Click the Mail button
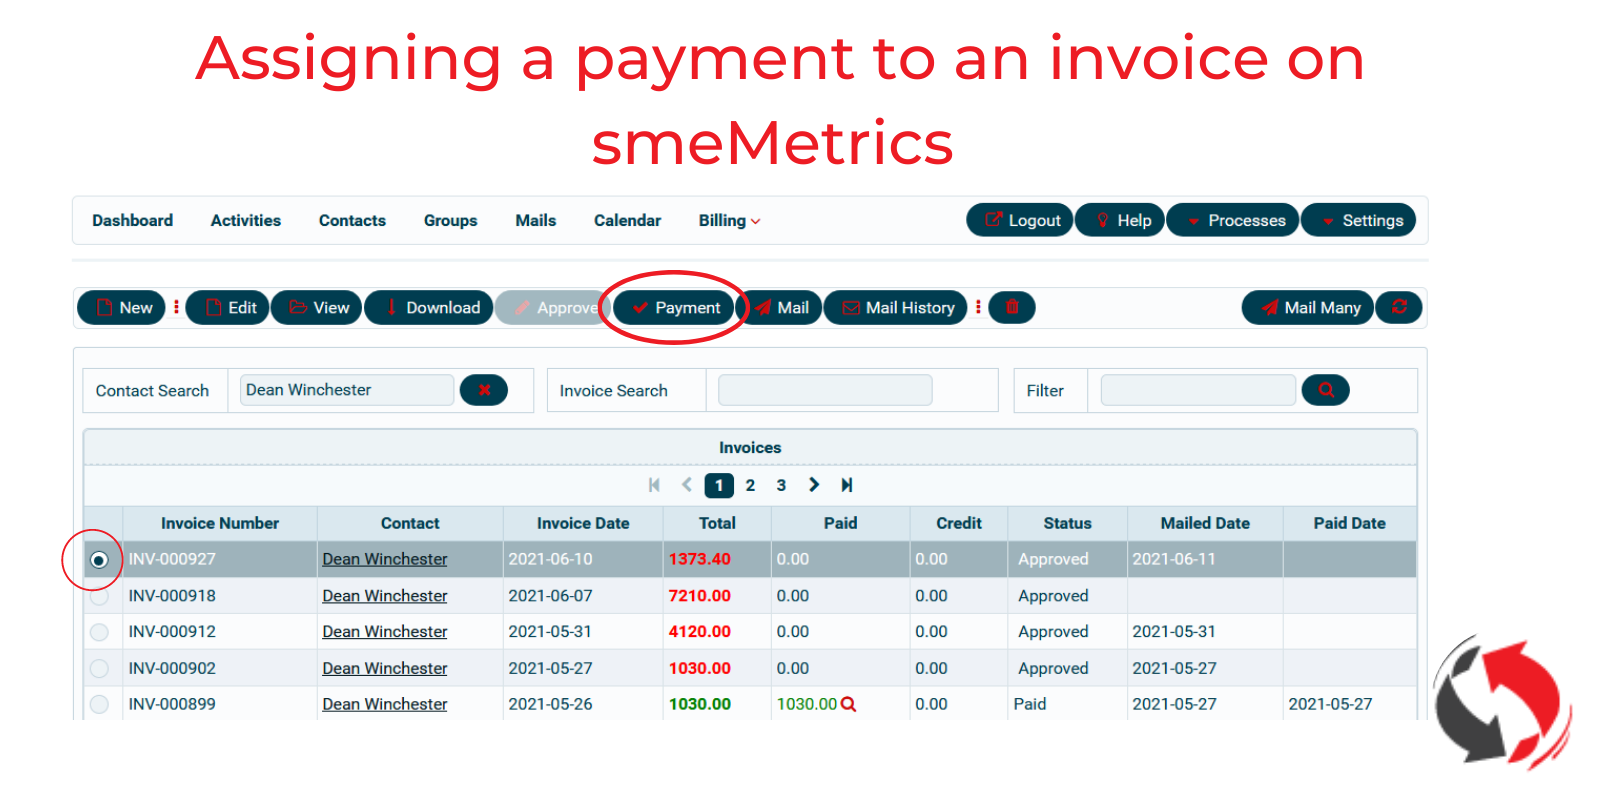This screenshot has width=1600, height=800. (x=779, y=307)
